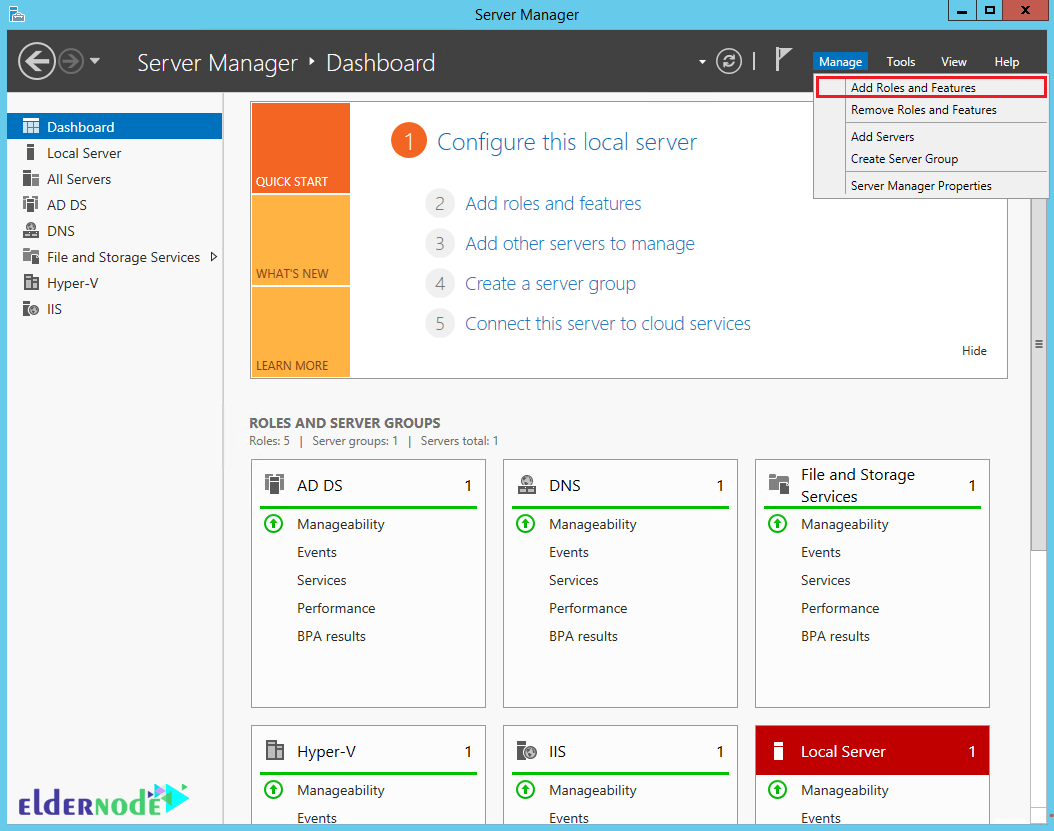The height and width of the screenshot is (831, 1054).
Task: Refresh the Server Manager dashboard
Action: [x=729, y=61]
